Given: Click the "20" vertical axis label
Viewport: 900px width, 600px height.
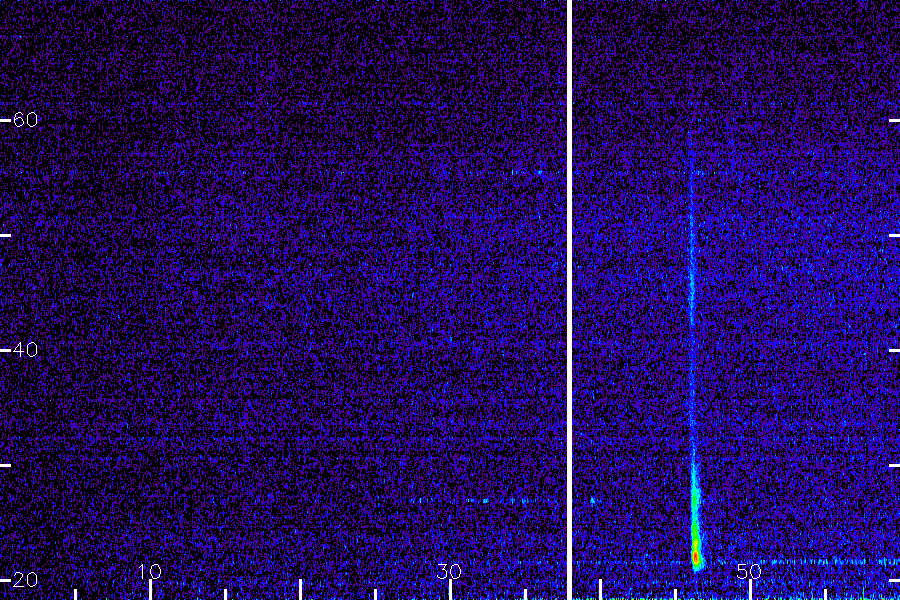Looking at the screenshot, I should [25, 579].
